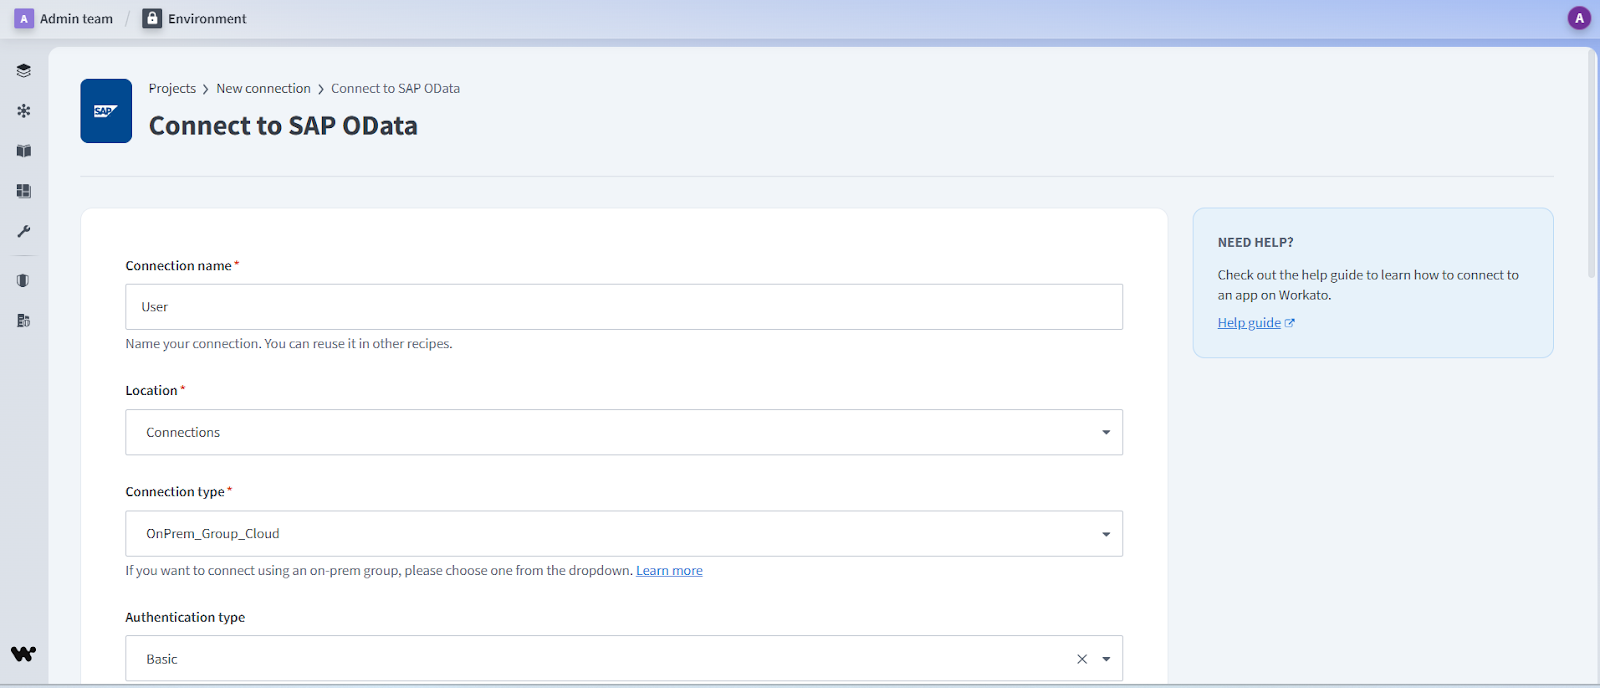Click Connect to SAP OData breadcrumb
The height and width of the screenshot is (688, 1600).
coord(395,89)
